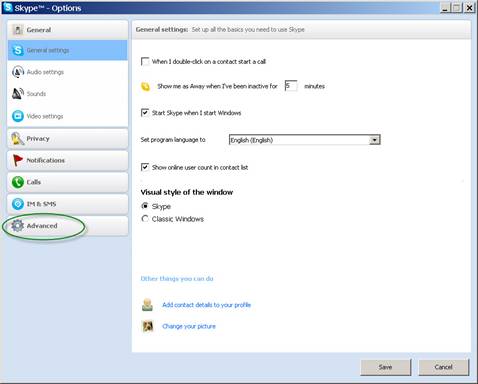Enable double-click on contact starts a call
Image resolution: width=478 pixels, height=384 pixels.
(145, 62)
